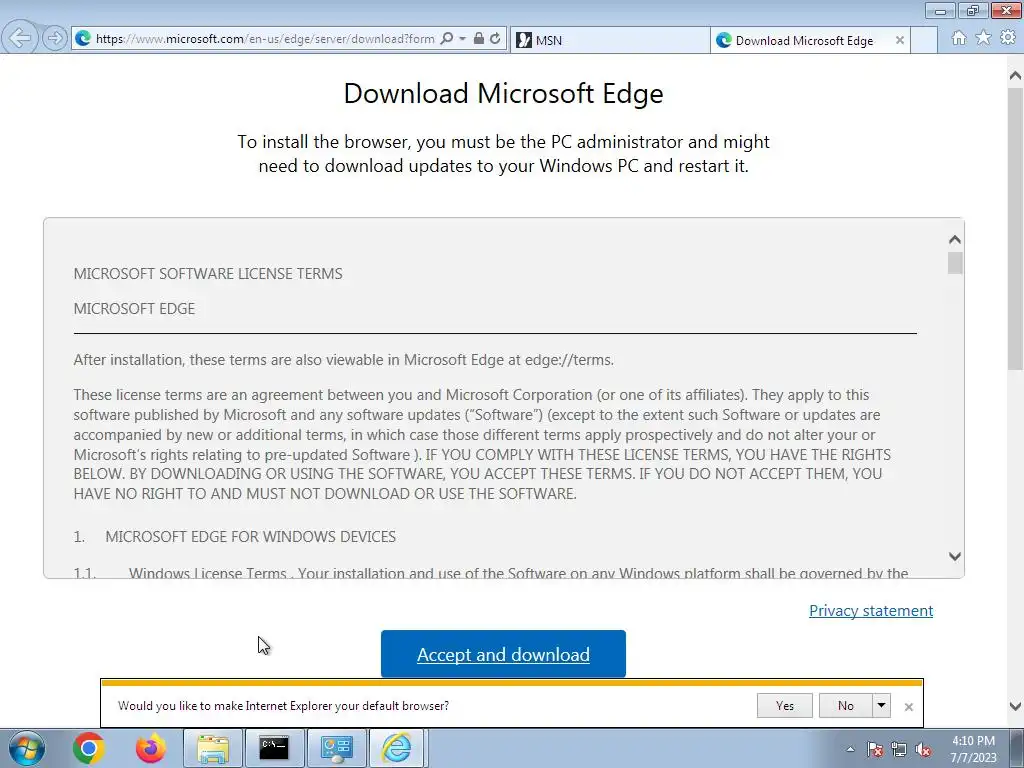Click the Show desktop strip by the clock
The width and height of the screenshot is (1024, 768).
[x=1017, y=748]
